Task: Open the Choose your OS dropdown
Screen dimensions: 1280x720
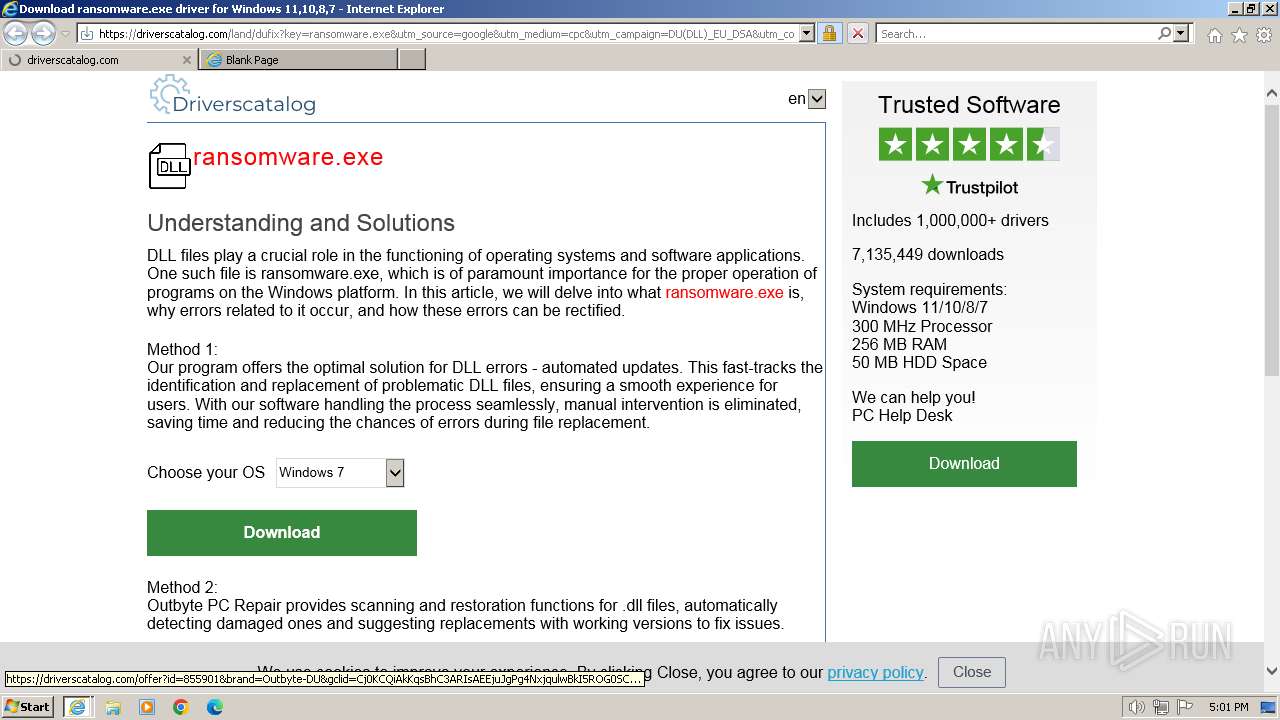Action: pyautogui.click(x=340, y=473)
